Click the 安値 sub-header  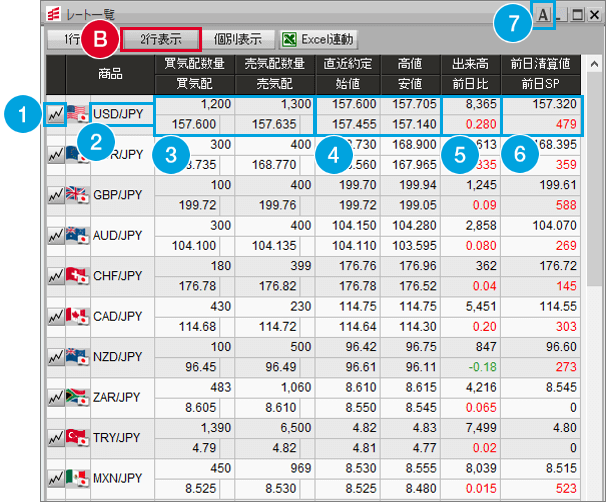tap(410, 84)
